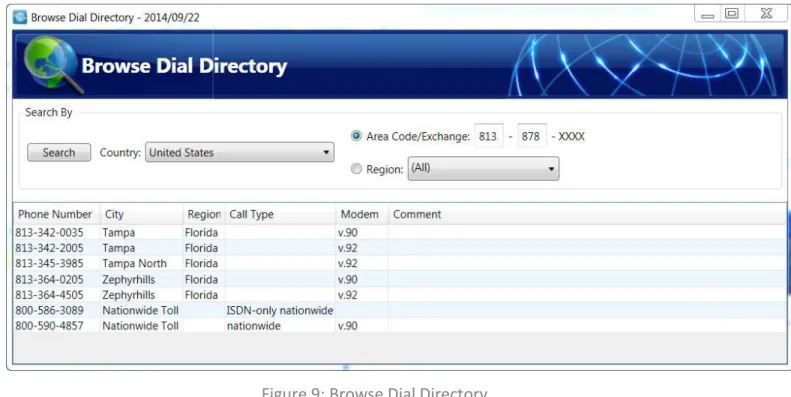Minimize the Browse Dial Directory window
Screen dimensions: 791x397
click(x=707, y=15)
